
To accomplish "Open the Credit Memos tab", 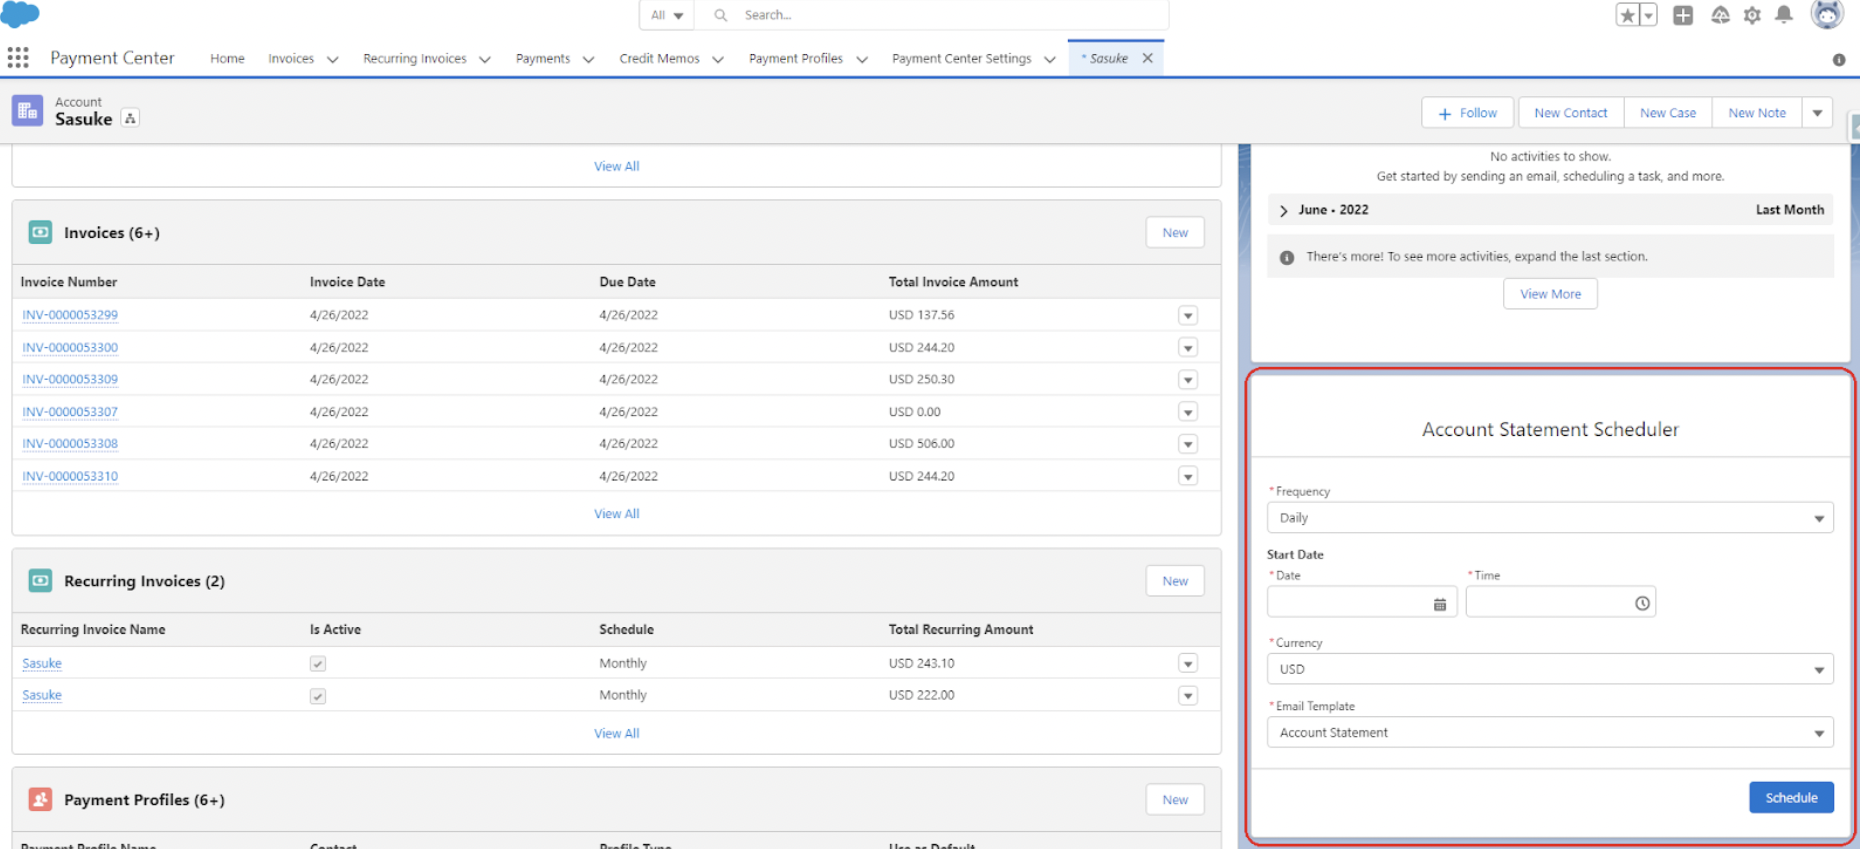I will pos(659,59).
